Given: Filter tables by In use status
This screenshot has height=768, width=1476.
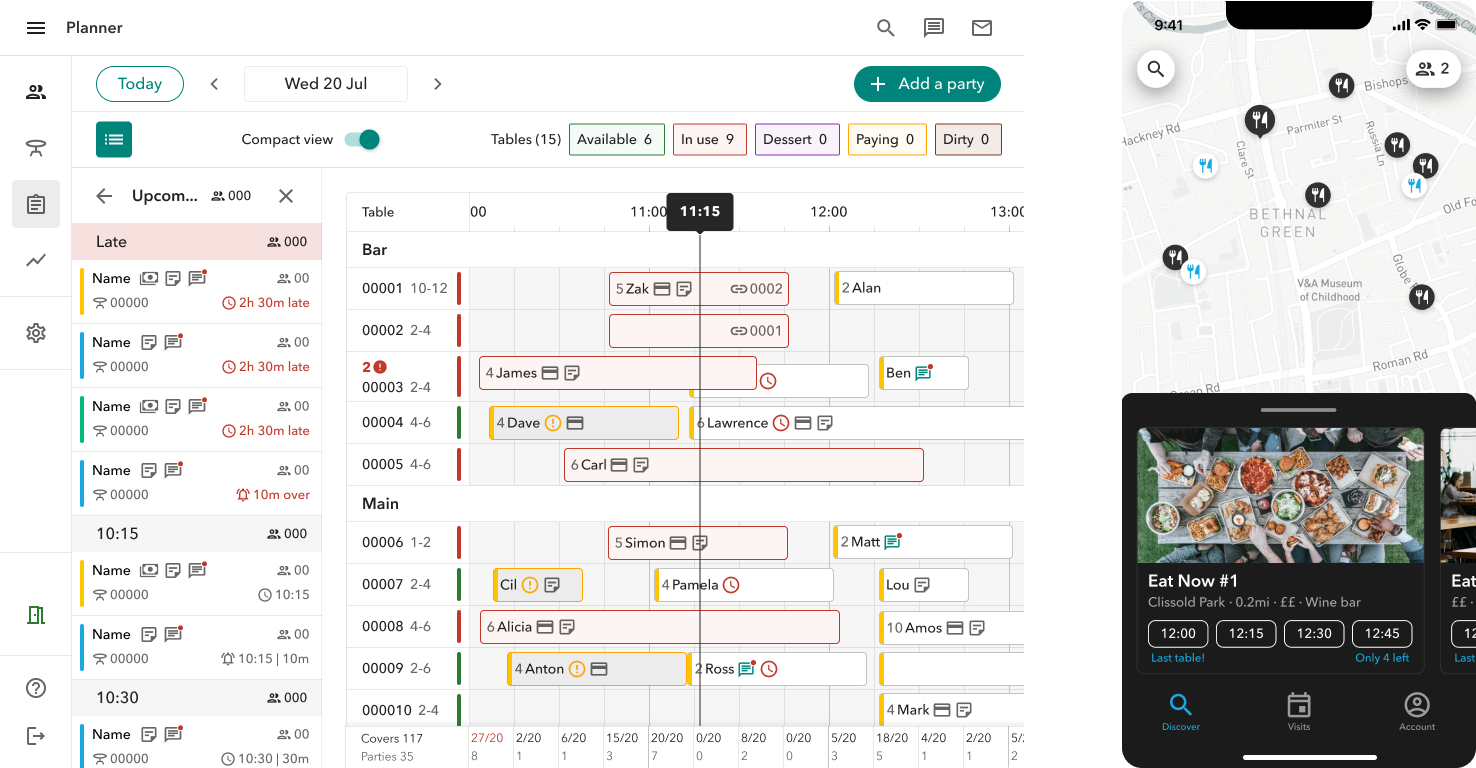Looking at the screenshot, I should coord(709,139).
